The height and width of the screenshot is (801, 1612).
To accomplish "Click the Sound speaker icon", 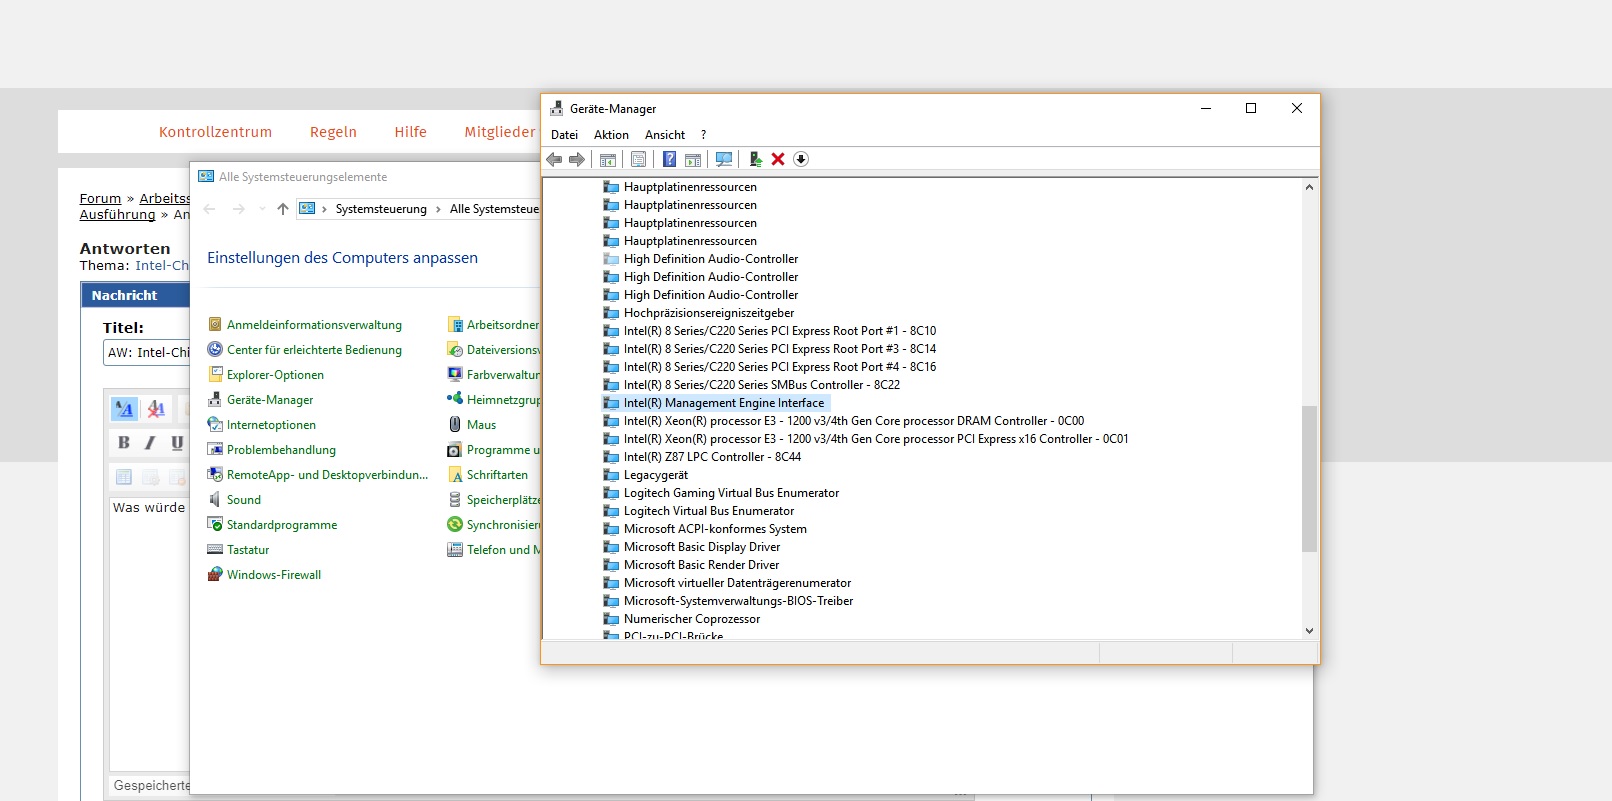I will tap(214, 500).
